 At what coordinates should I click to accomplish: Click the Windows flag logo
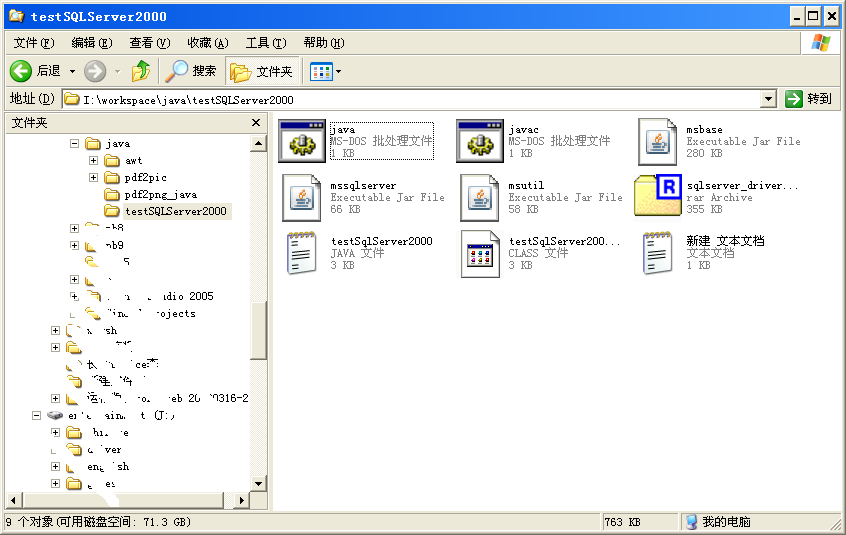(821, 43)
